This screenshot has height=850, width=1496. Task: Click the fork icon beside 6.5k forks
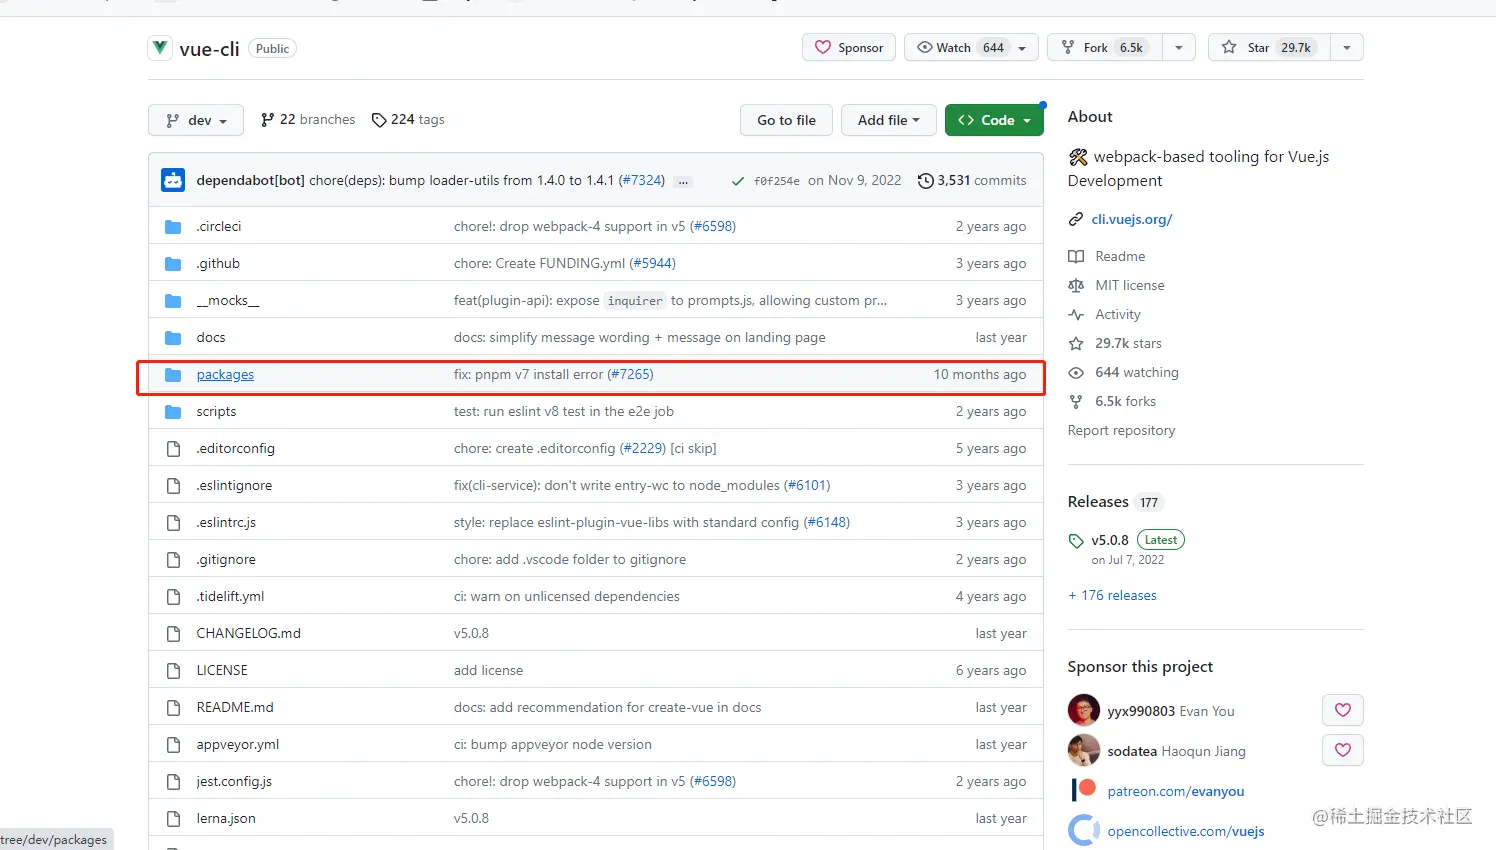click(1076, 402)
